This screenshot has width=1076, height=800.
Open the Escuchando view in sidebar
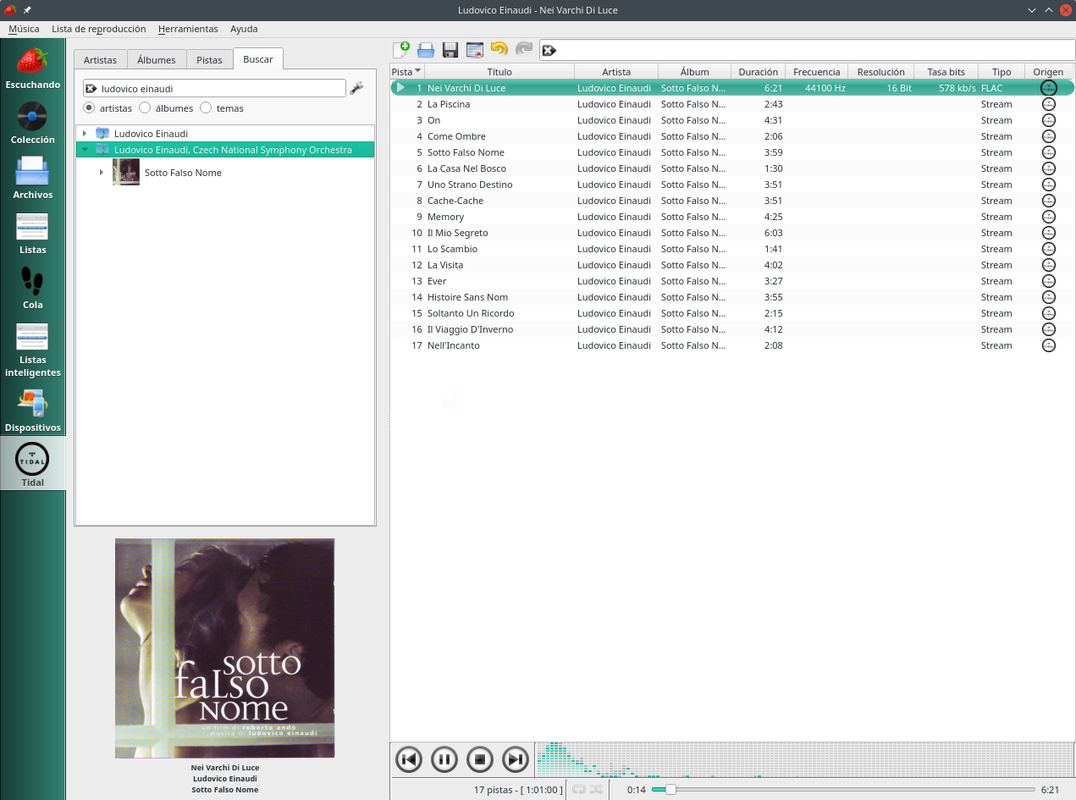(x=32, y=67)
